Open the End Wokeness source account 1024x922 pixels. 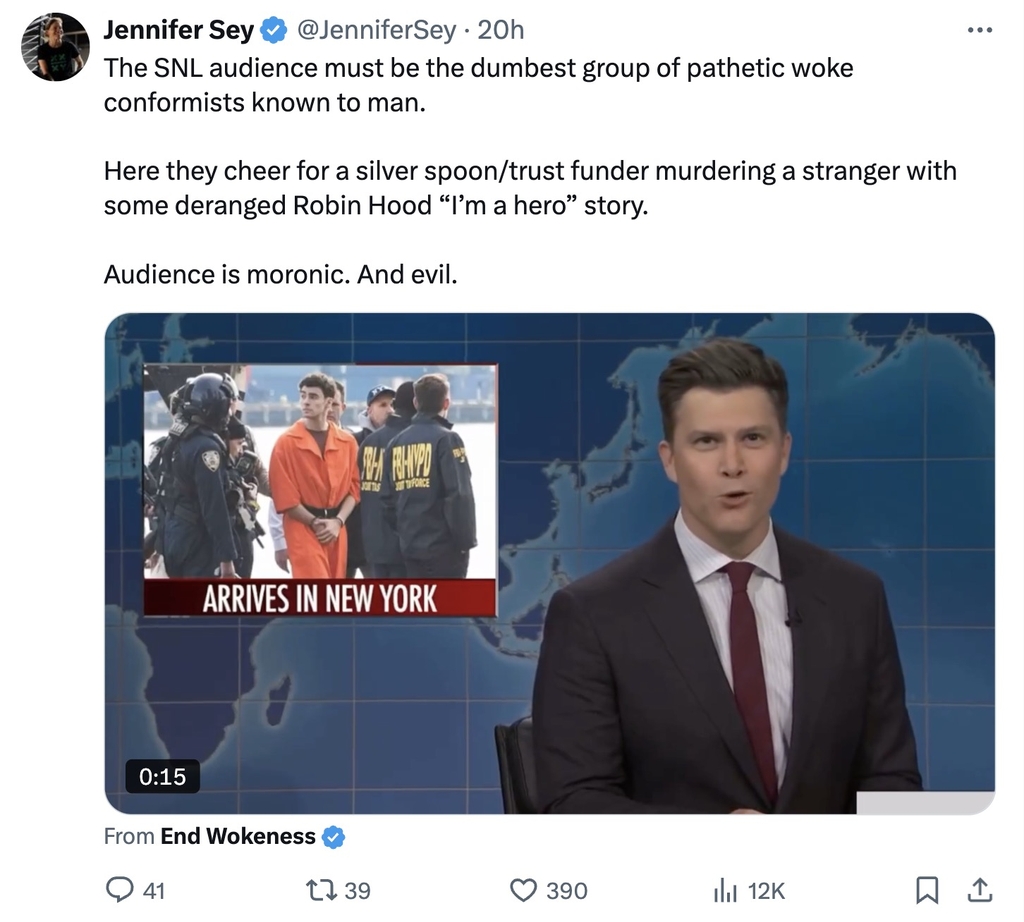pos(238,836)
